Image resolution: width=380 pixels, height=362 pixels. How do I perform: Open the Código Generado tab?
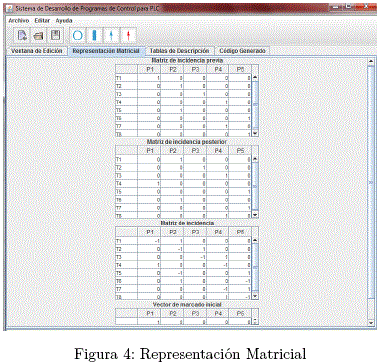coord(242,51)
